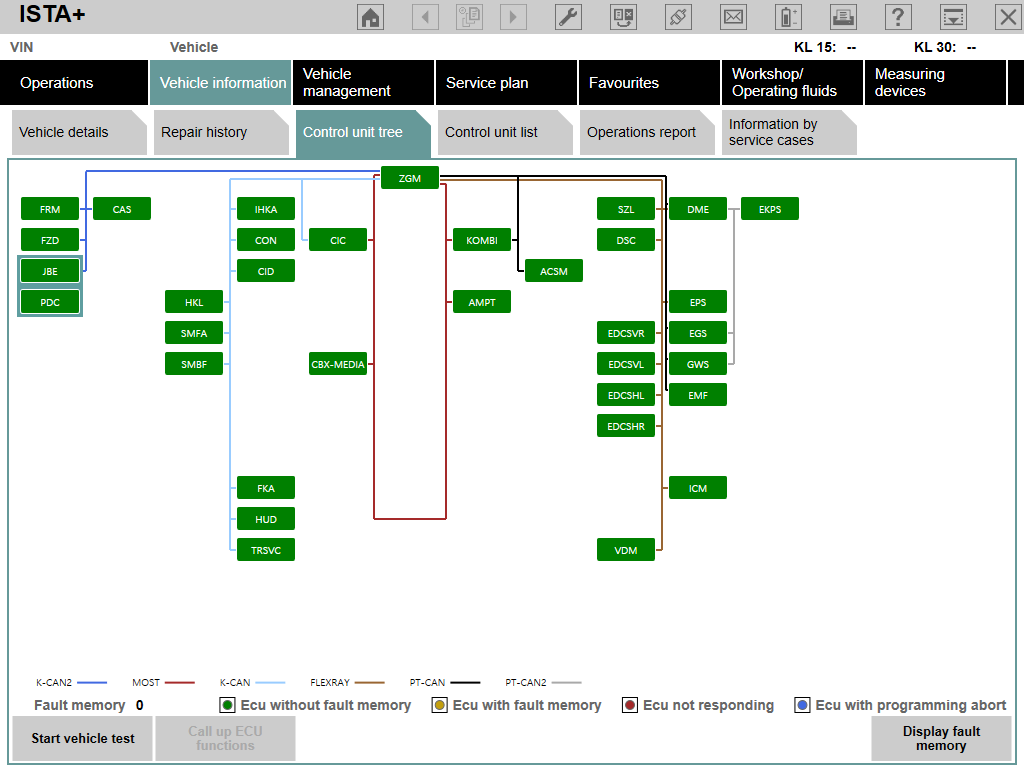Select the JBE control unit

pyautogui.click(x=50, y=271)
